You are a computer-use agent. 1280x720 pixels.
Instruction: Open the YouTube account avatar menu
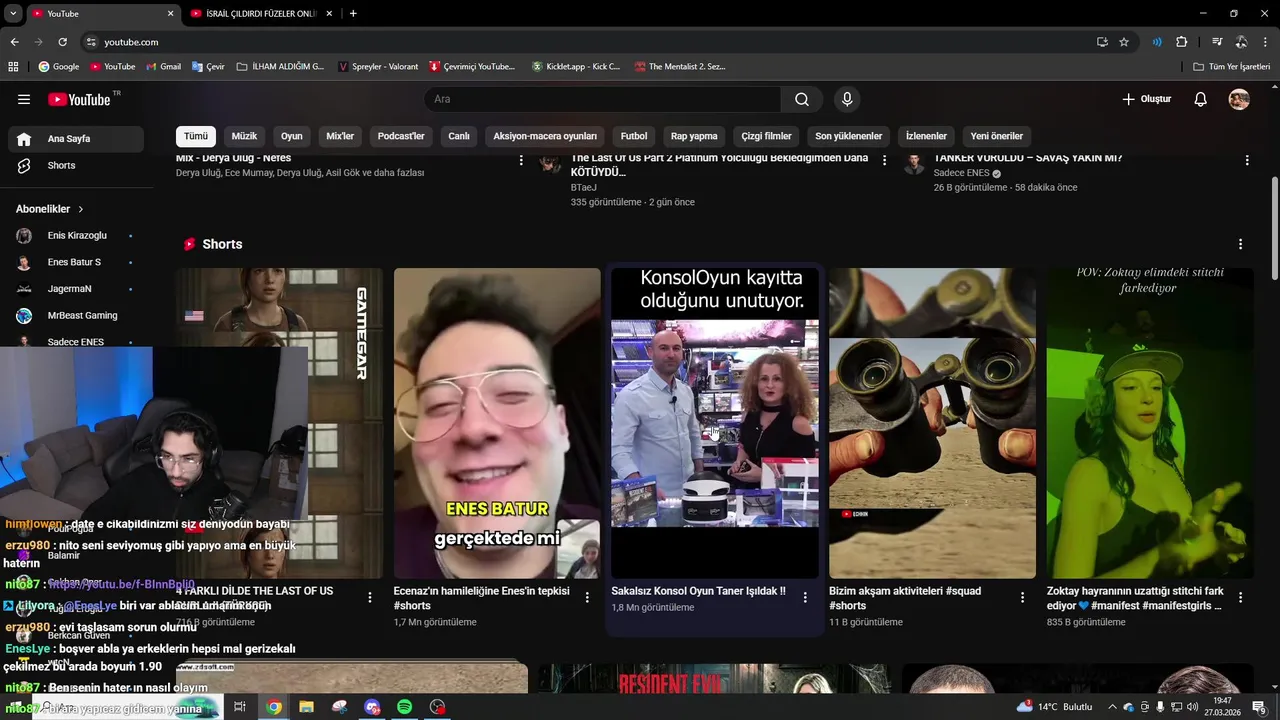tap(1239, 99)
